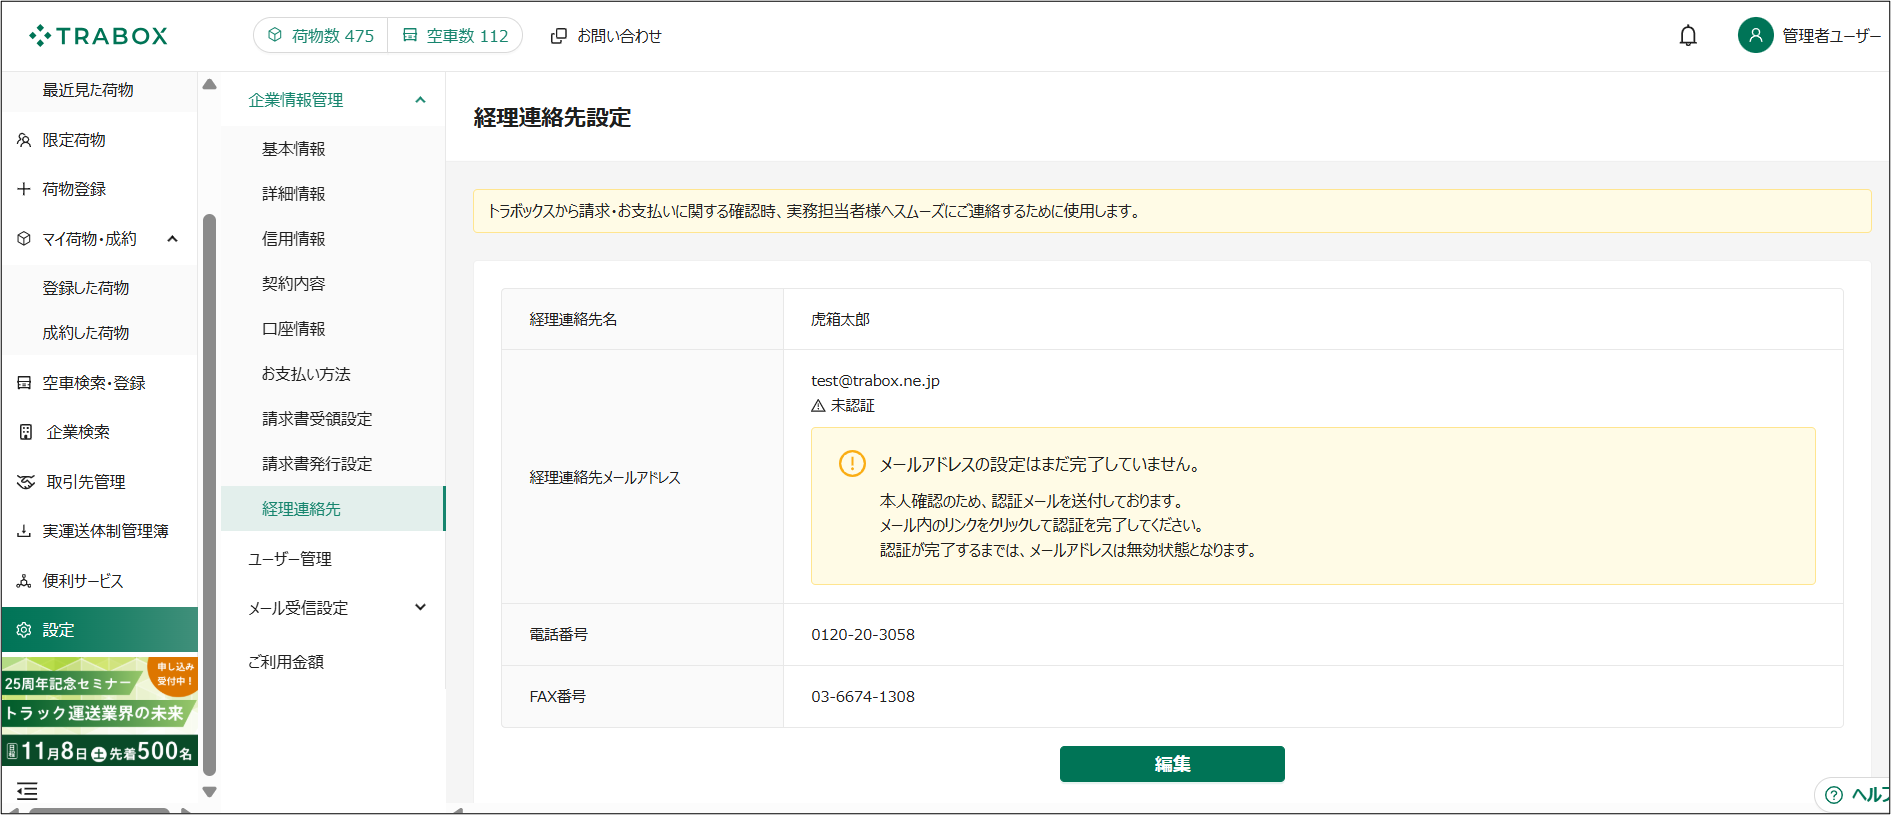Open 成約した荷物 in sidebar
The height and width of the screenshot is (815, 1891).
(x=86, y=333)
